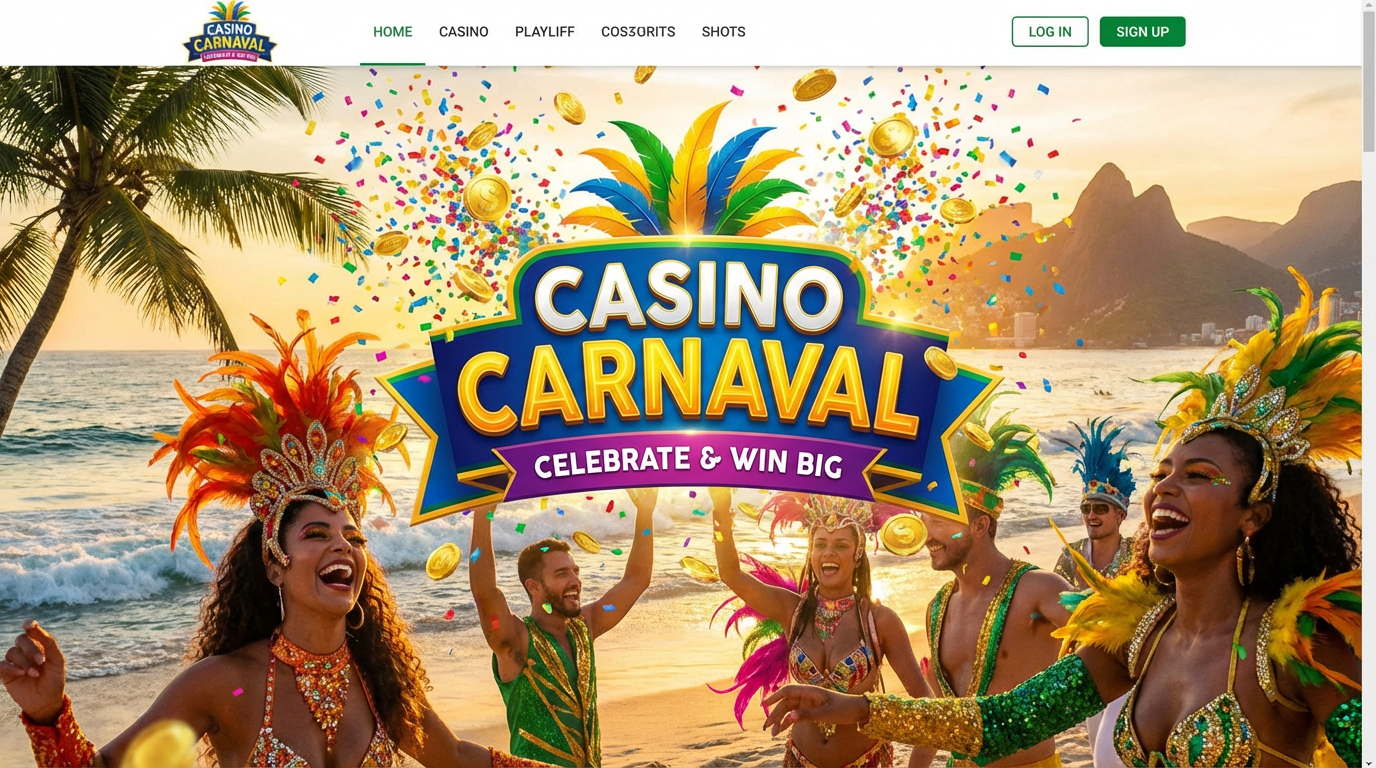Open the HOME nav tab
This screenshot has width=1376, height=768.
click(x=392, y=32)
